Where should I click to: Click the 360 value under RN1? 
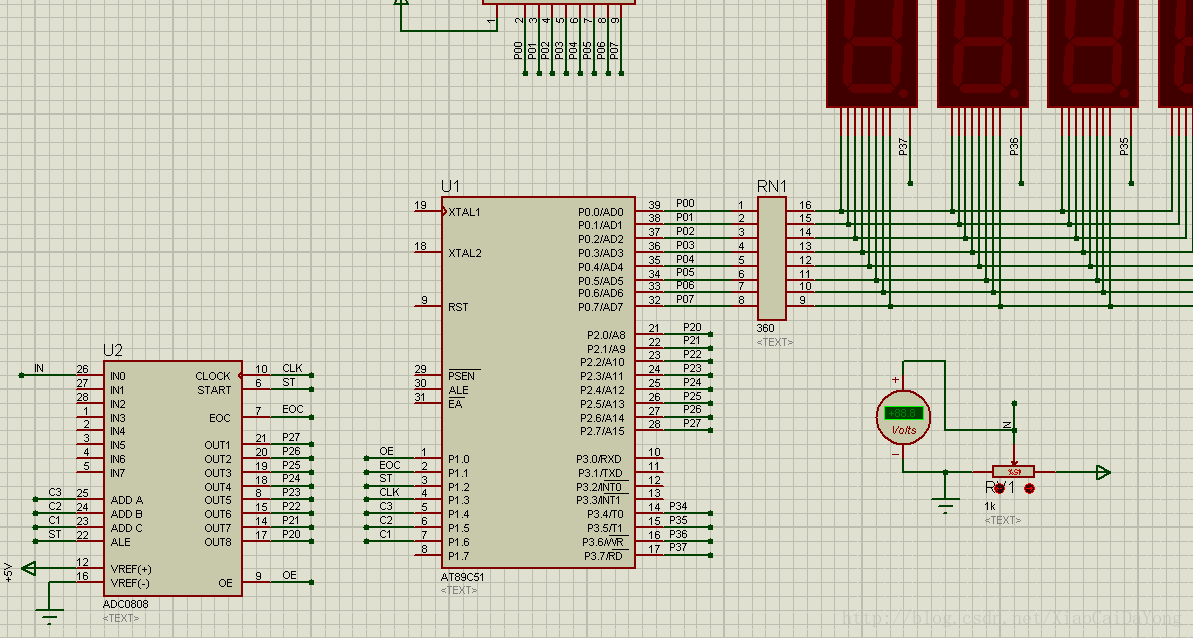(x=765, y=329)
